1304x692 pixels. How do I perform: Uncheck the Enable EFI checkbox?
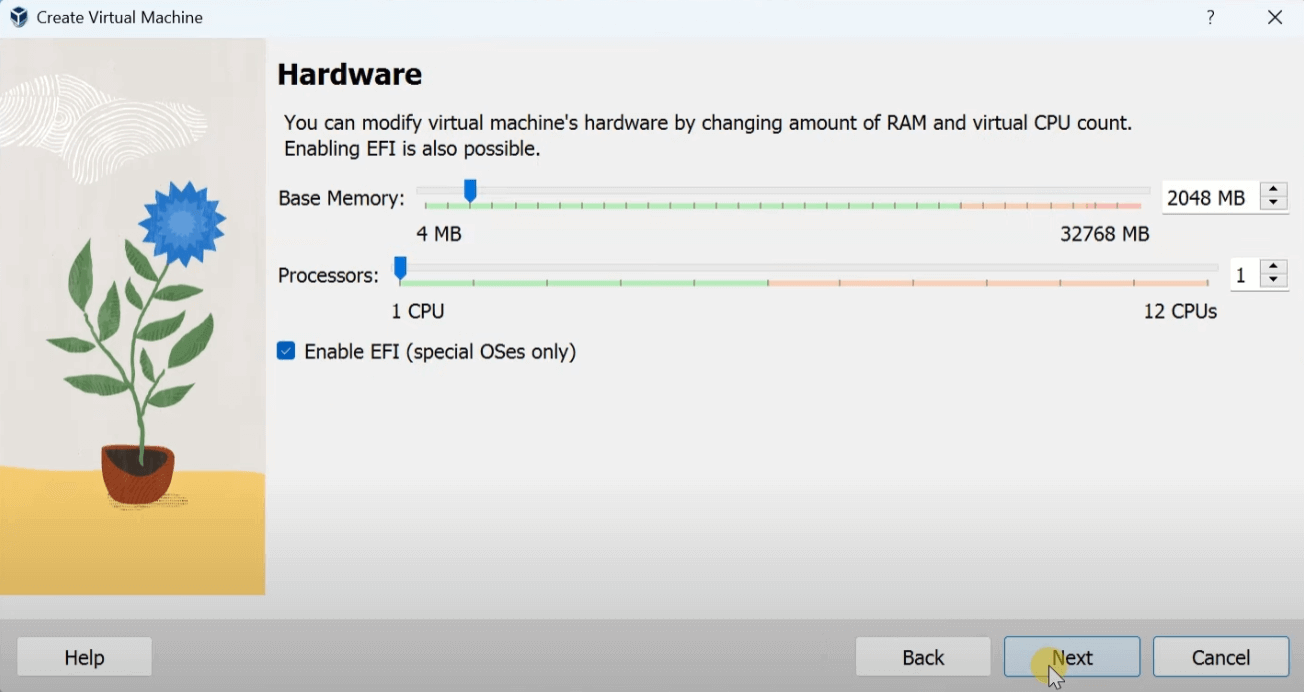tap(286, 351)
